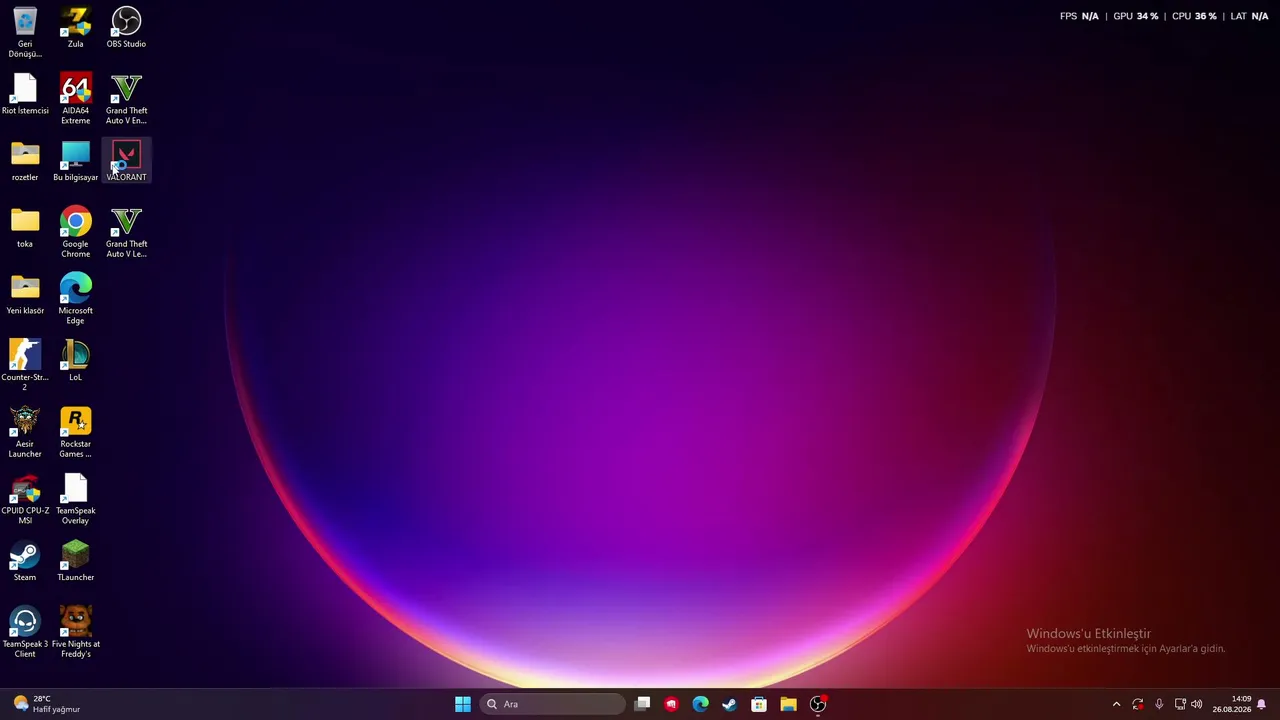Screen dimensions: 1280x720
Task: Select the OBS Studio desktop shortcut
Action: click(x=126, y=28)
